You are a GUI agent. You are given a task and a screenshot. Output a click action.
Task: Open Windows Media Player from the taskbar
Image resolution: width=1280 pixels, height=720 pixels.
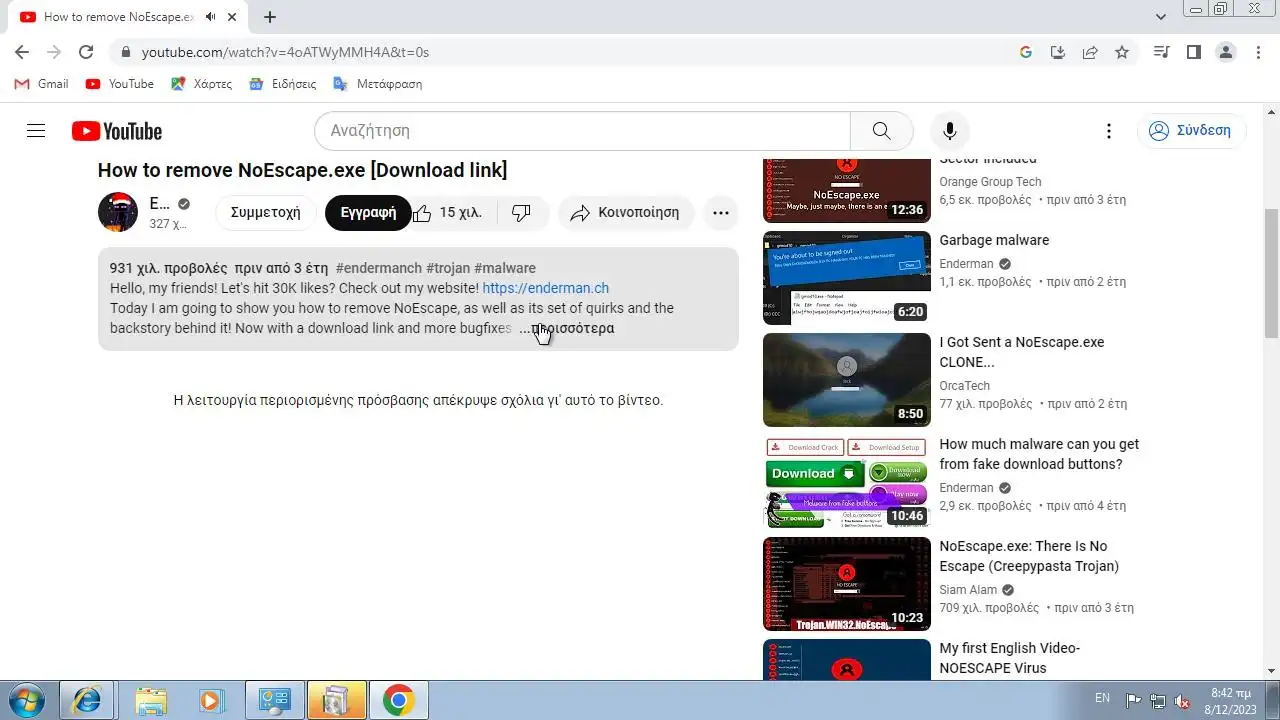(x=211, y=700)
